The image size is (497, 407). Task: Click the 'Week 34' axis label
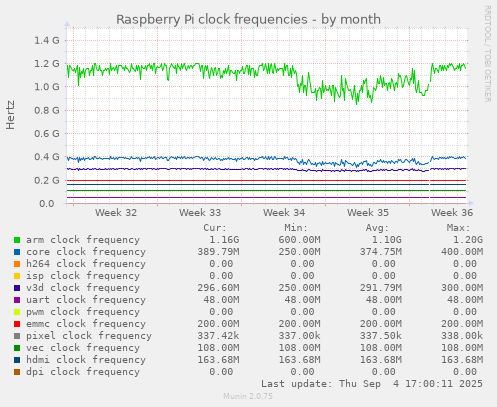[284, 213]
